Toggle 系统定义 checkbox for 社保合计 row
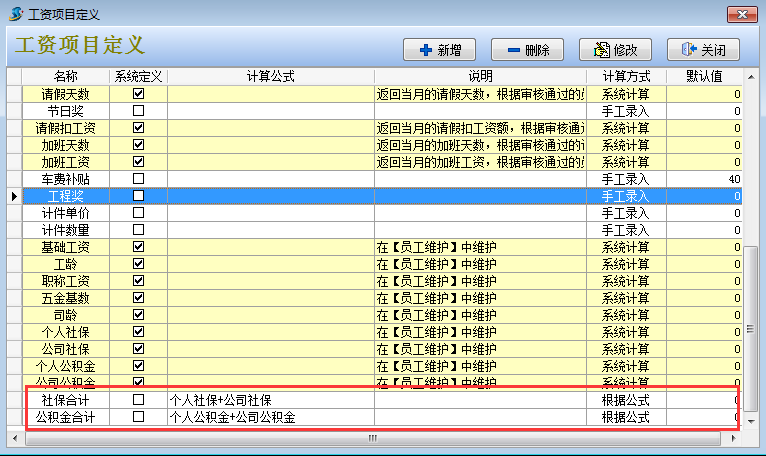Viewport: 766px width, 456px height. coord(139,400)
